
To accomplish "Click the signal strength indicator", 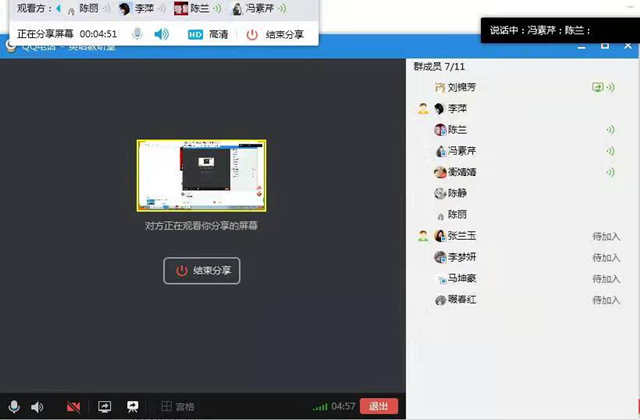I will coord(320,407).
